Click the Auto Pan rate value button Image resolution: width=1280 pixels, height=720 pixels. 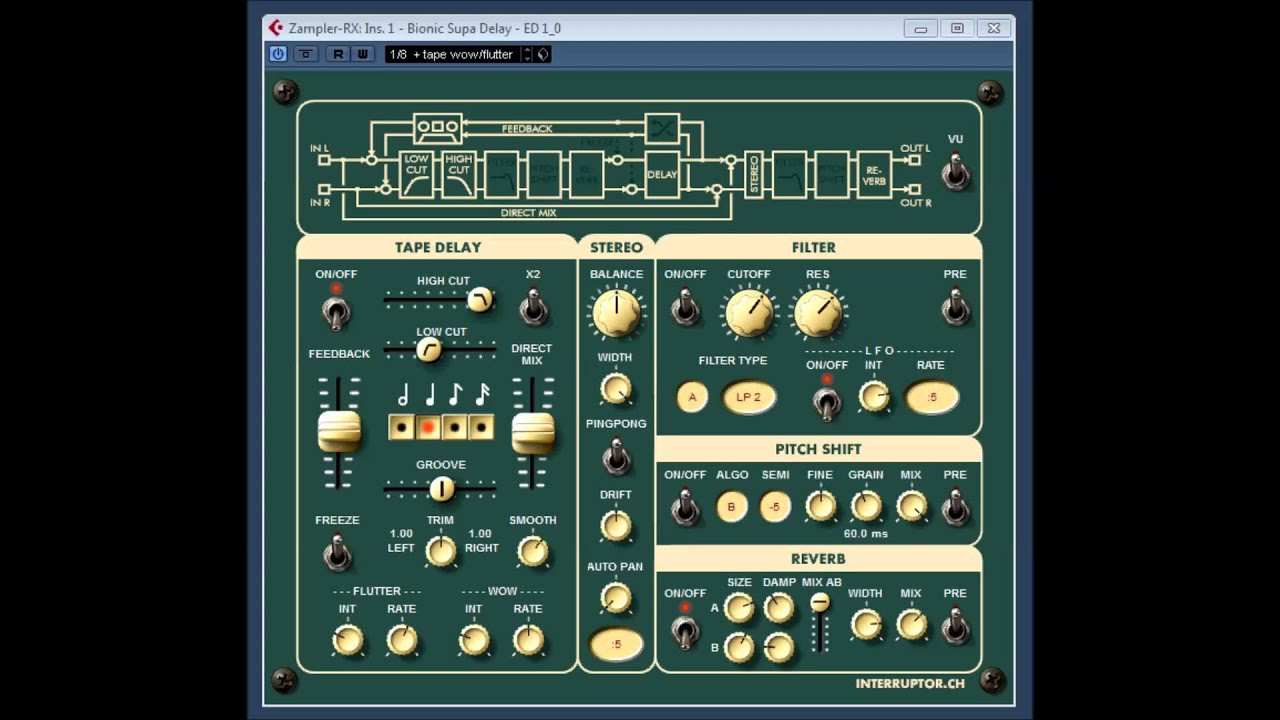coord(616,645)
